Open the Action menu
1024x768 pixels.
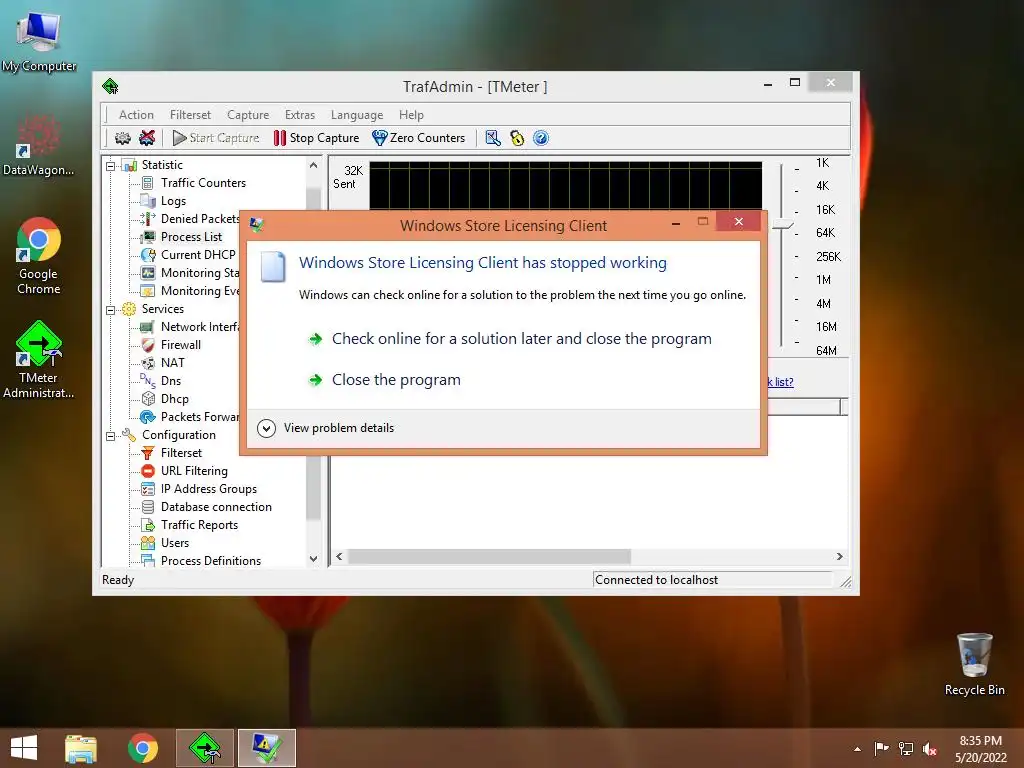pyautogui.click(x=136, y=115)
